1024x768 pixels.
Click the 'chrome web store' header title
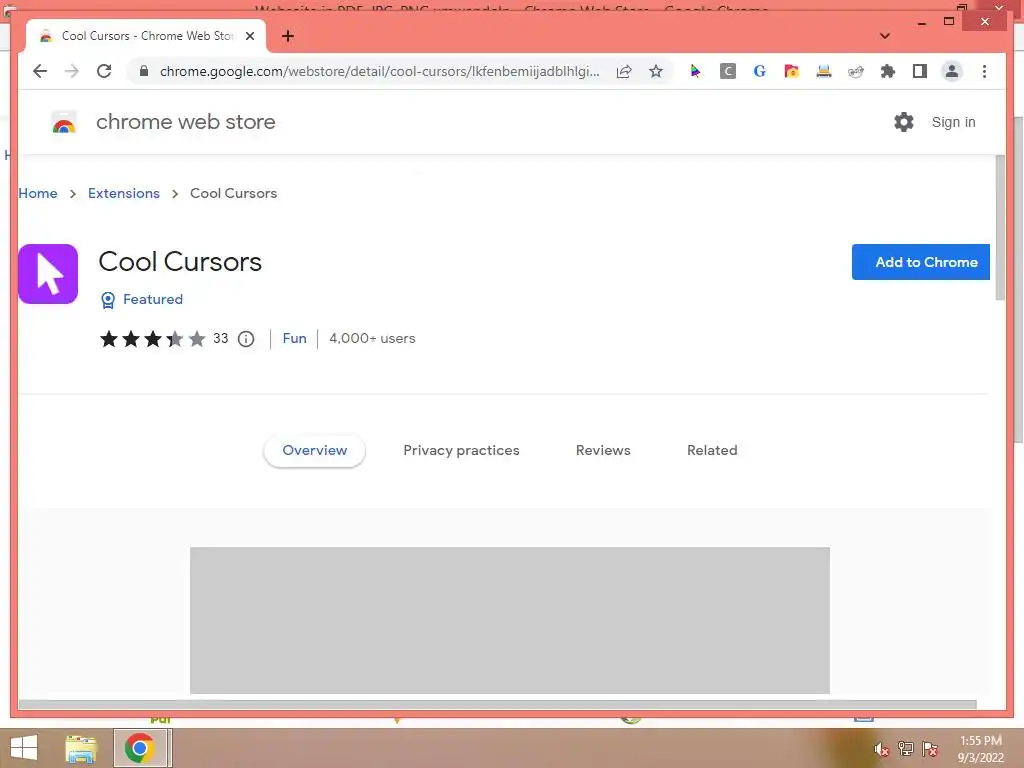(x=185, y=122)
